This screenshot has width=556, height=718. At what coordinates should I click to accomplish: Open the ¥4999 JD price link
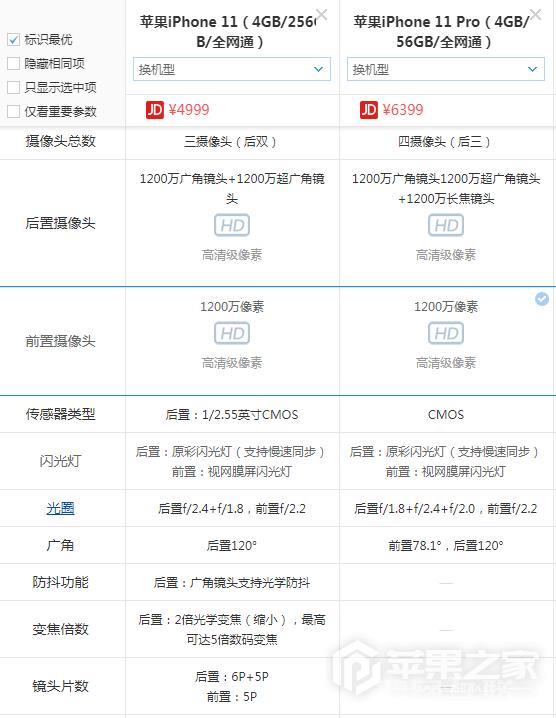189,110
